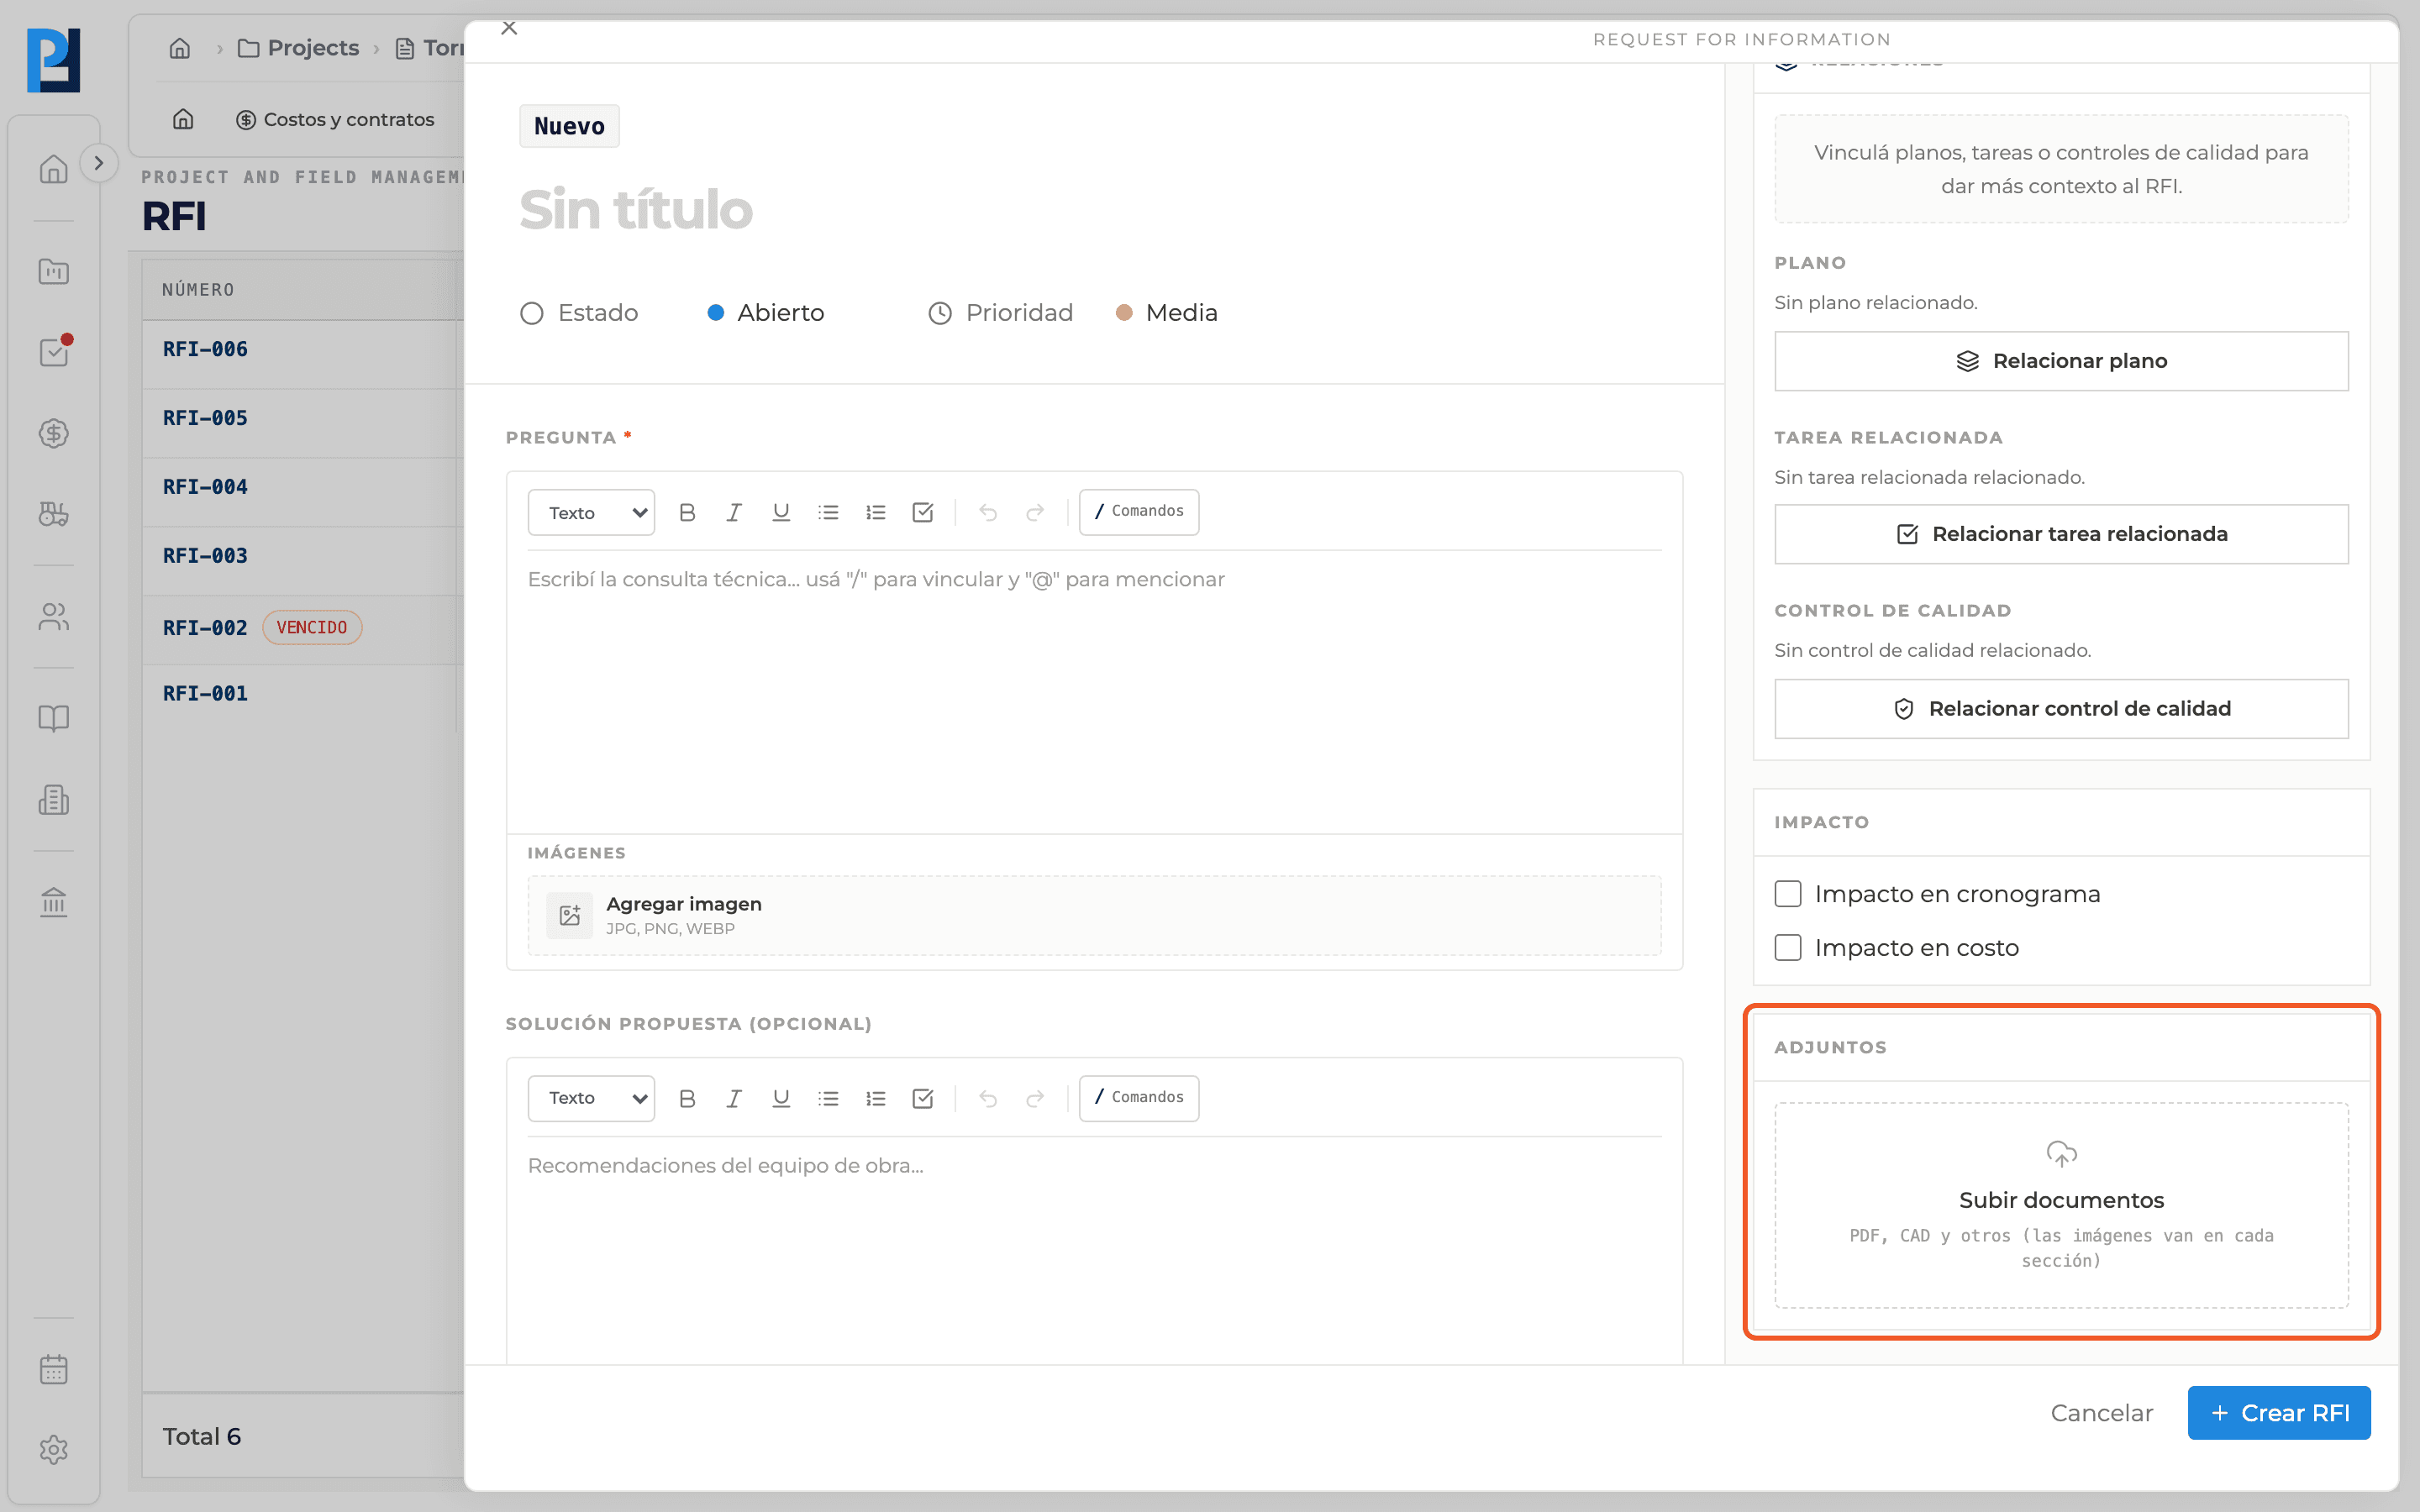The height and width of the screenshot is (1512, 2420).
Task: Apply italic in the Solución propuesta toolbar
Action: click(x=734, y=1098)
